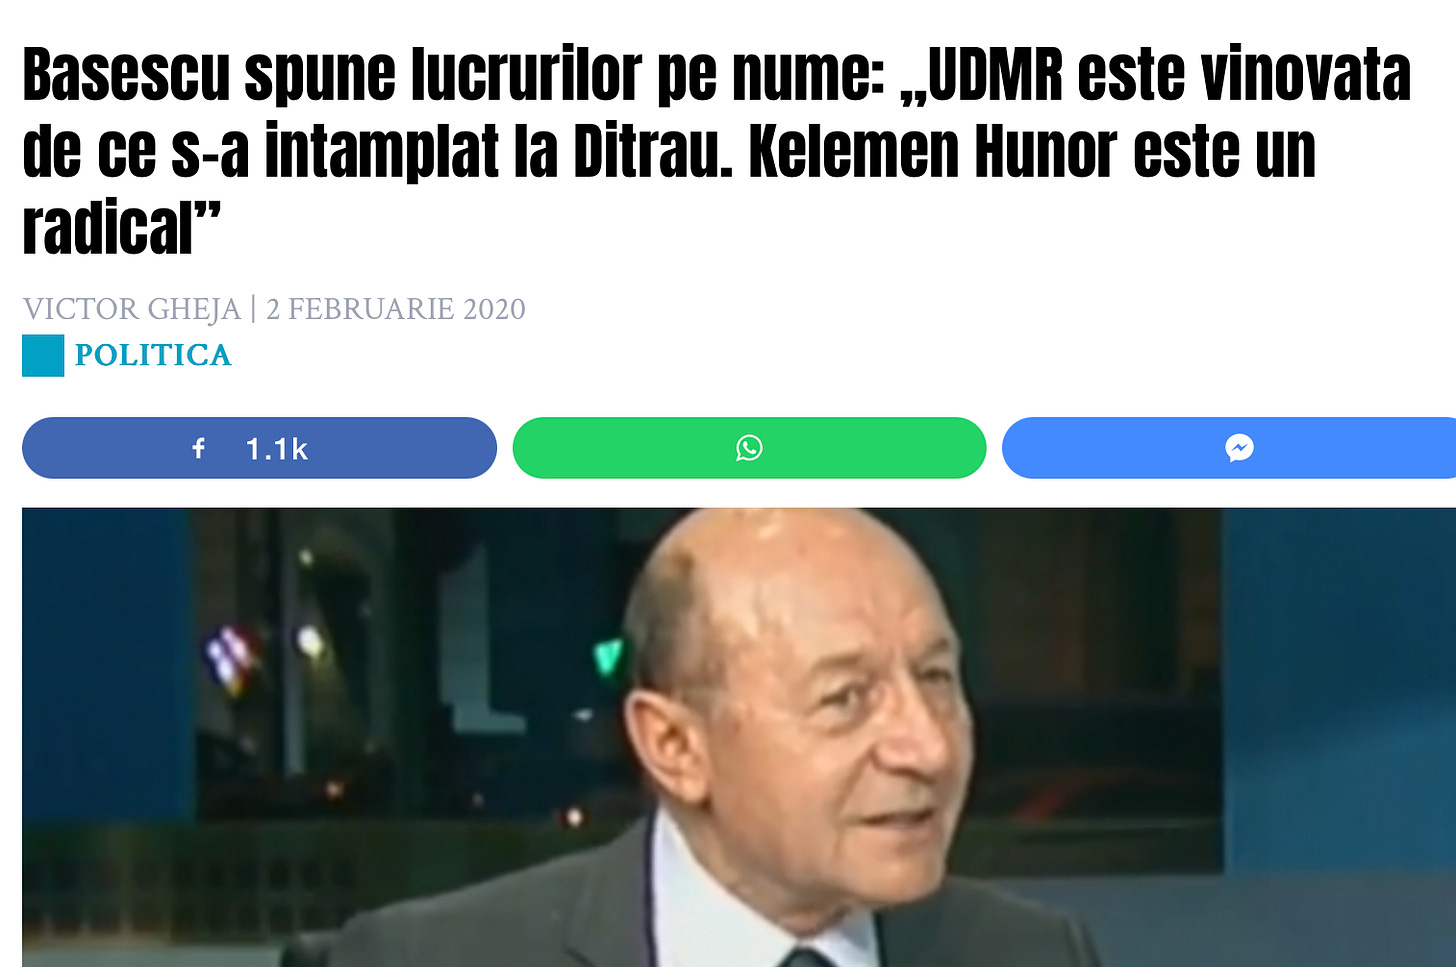Open the article headline starting with "Basescu spune"
The image size is (1456, 967).
(x=716, y=151)
